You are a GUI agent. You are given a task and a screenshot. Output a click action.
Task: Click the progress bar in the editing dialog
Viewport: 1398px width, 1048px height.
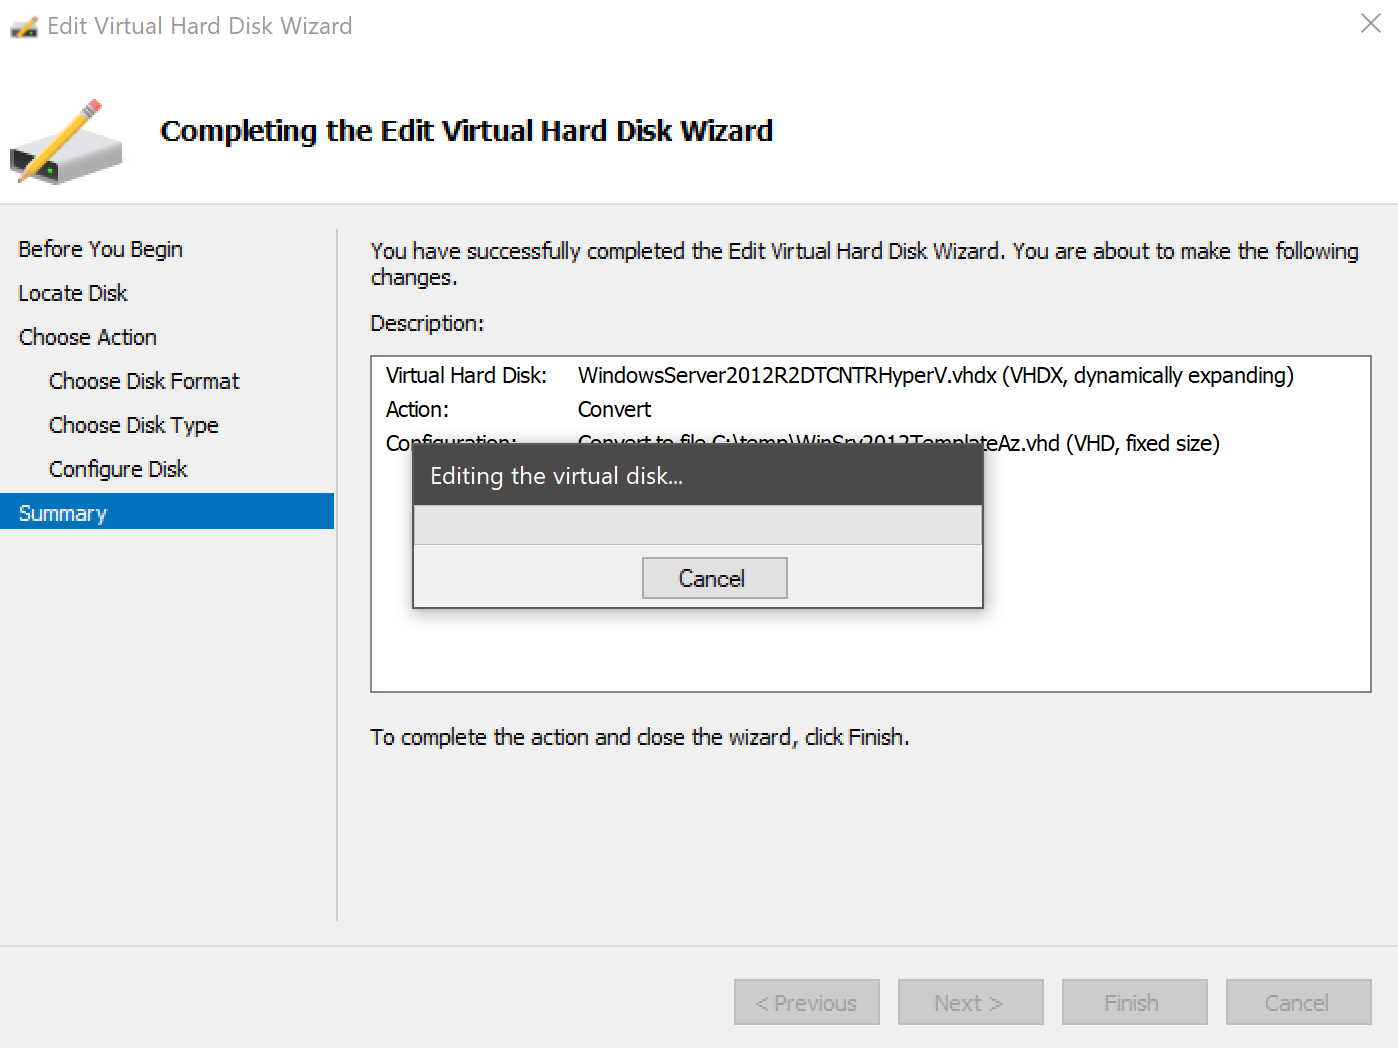point(697,524)
